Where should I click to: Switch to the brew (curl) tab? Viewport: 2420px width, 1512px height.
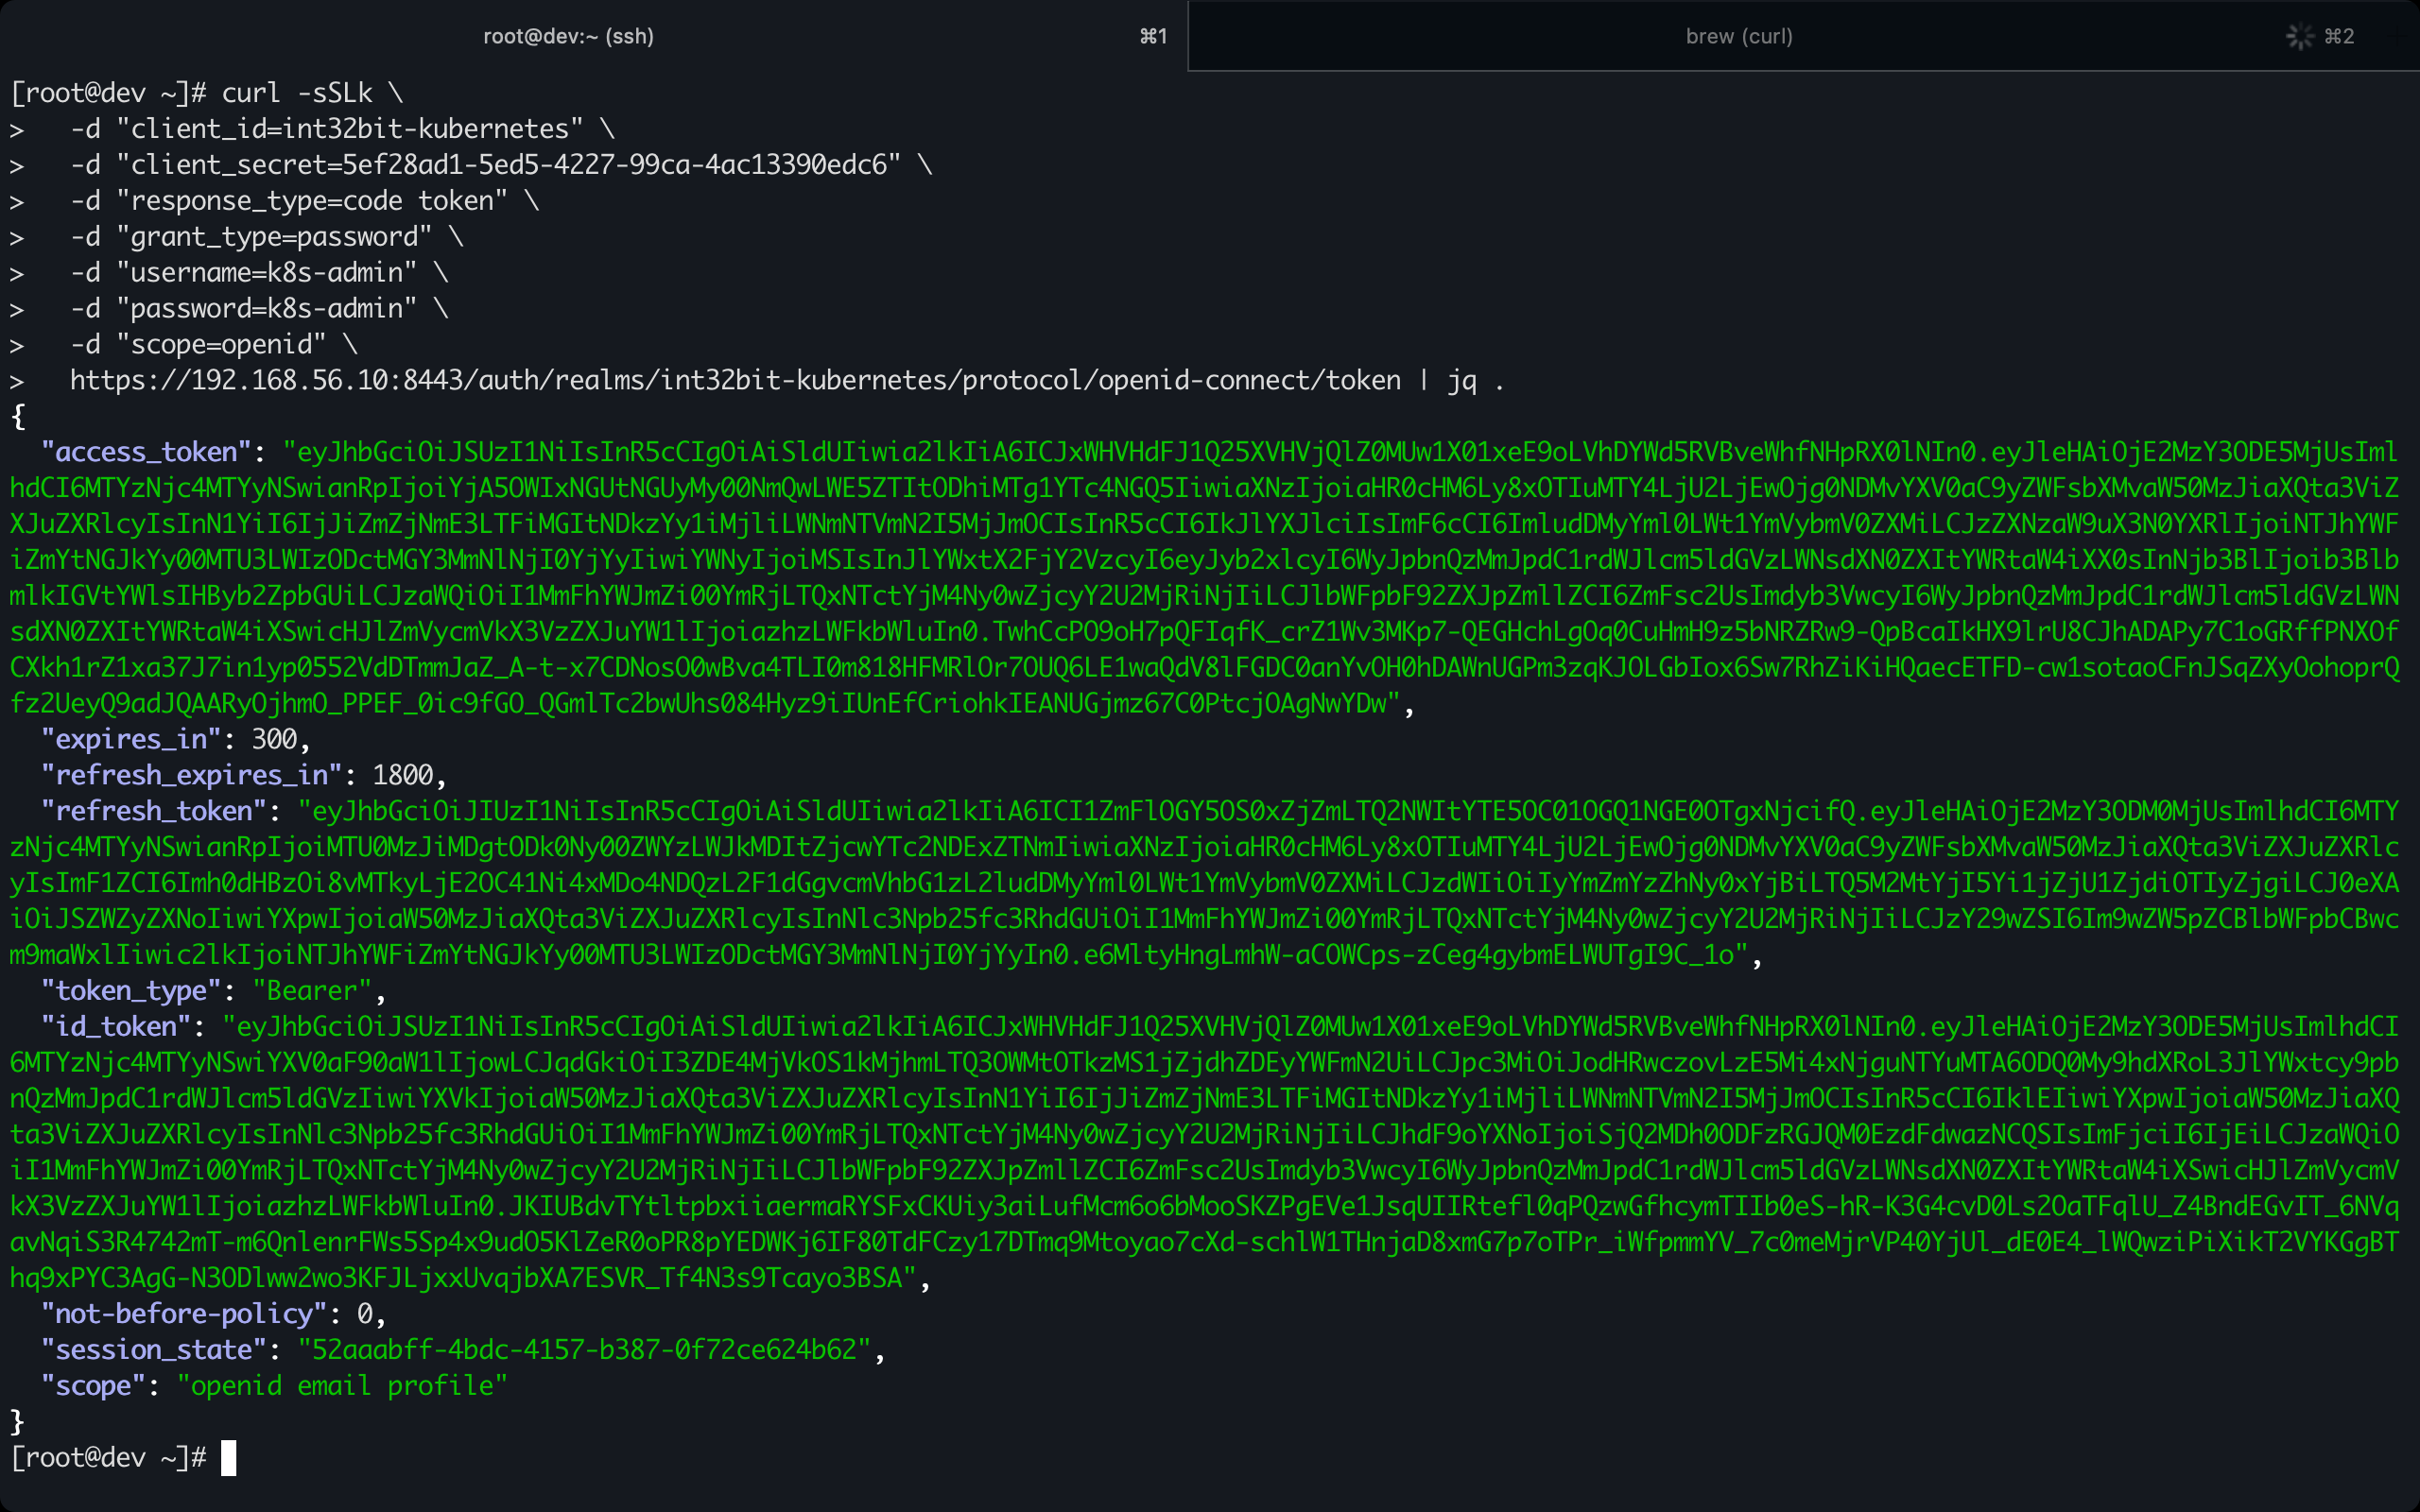pos(1738,36)
